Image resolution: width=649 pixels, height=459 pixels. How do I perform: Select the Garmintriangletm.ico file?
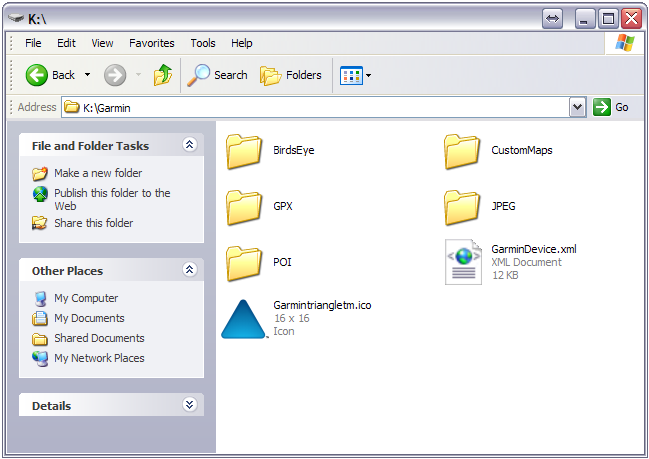[244, 319]
